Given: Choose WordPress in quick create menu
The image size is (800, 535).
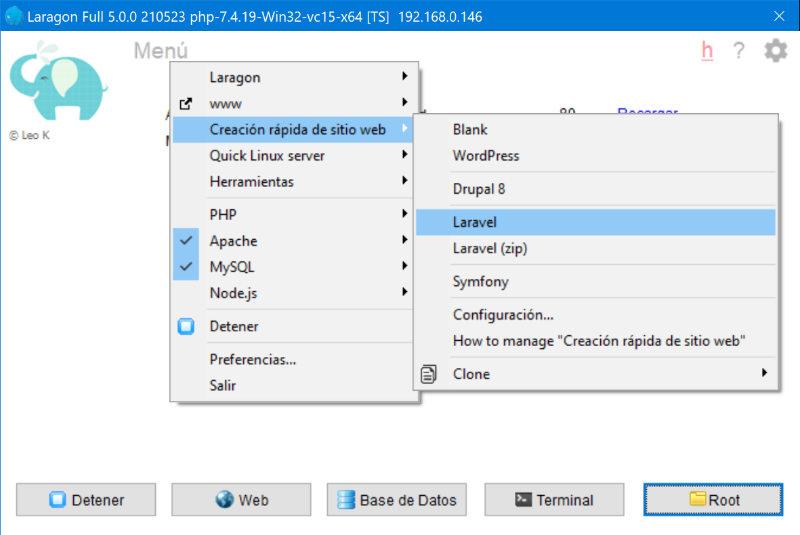Looking at the screenshot, I should (595, 156).
